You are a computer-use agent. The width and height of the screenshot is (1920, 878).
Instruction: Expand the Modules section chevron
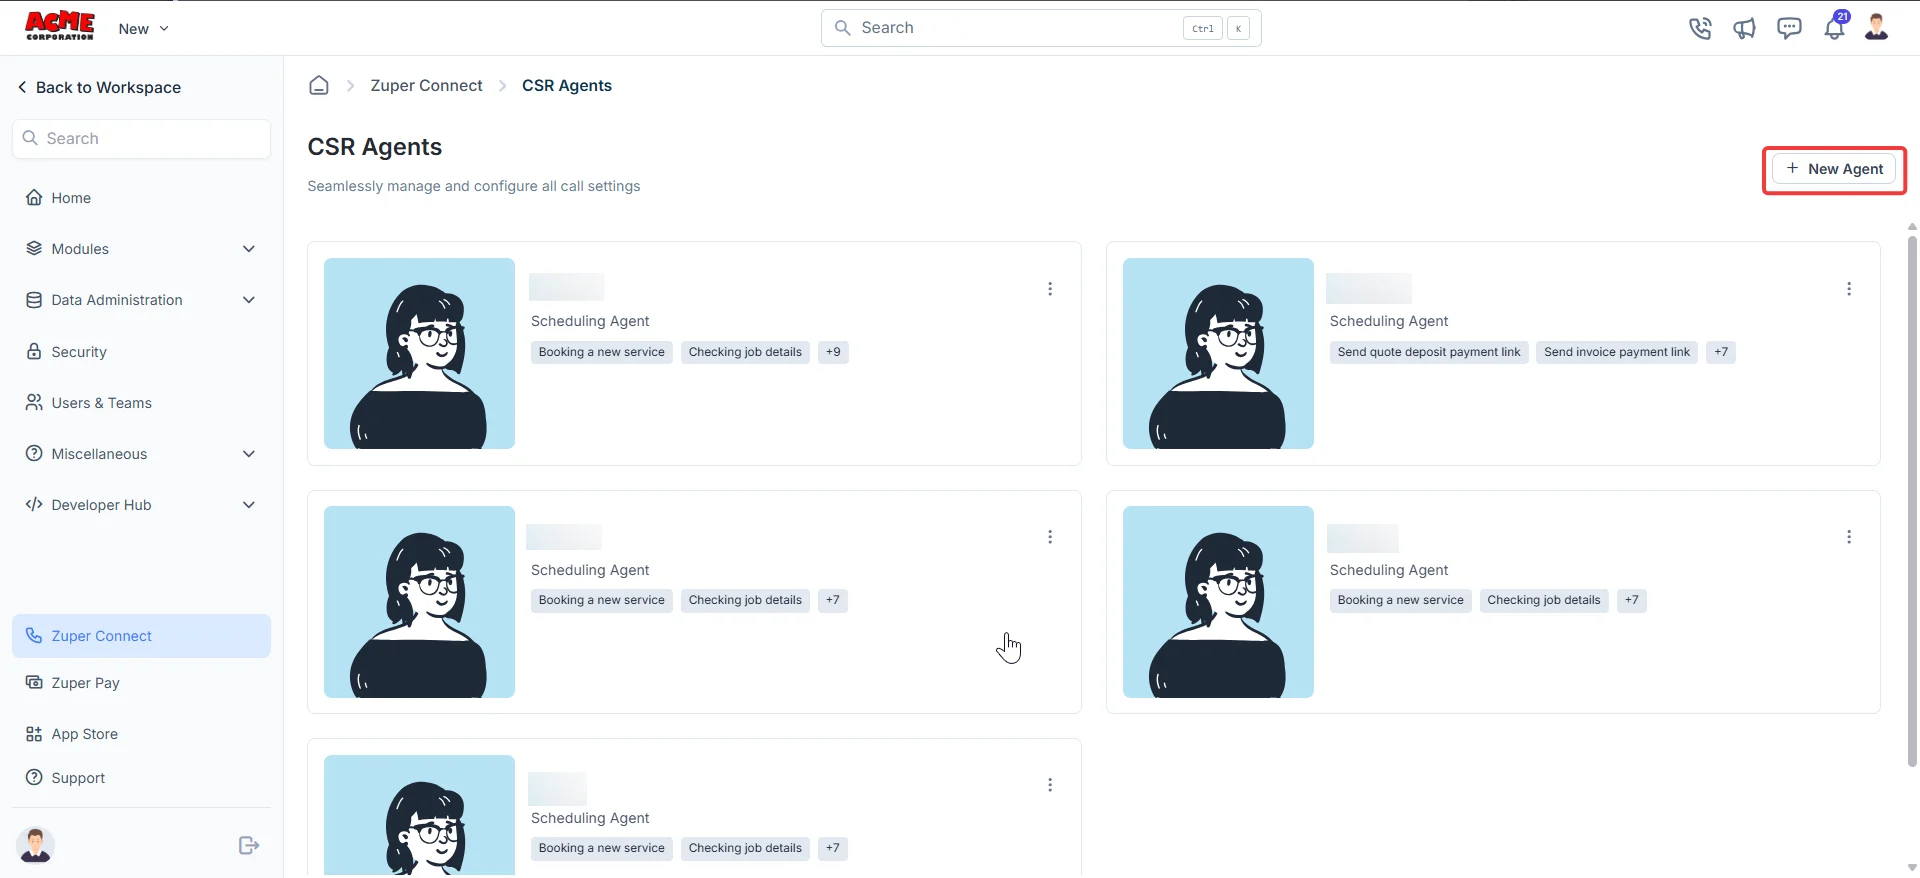(x=249, y=249)
